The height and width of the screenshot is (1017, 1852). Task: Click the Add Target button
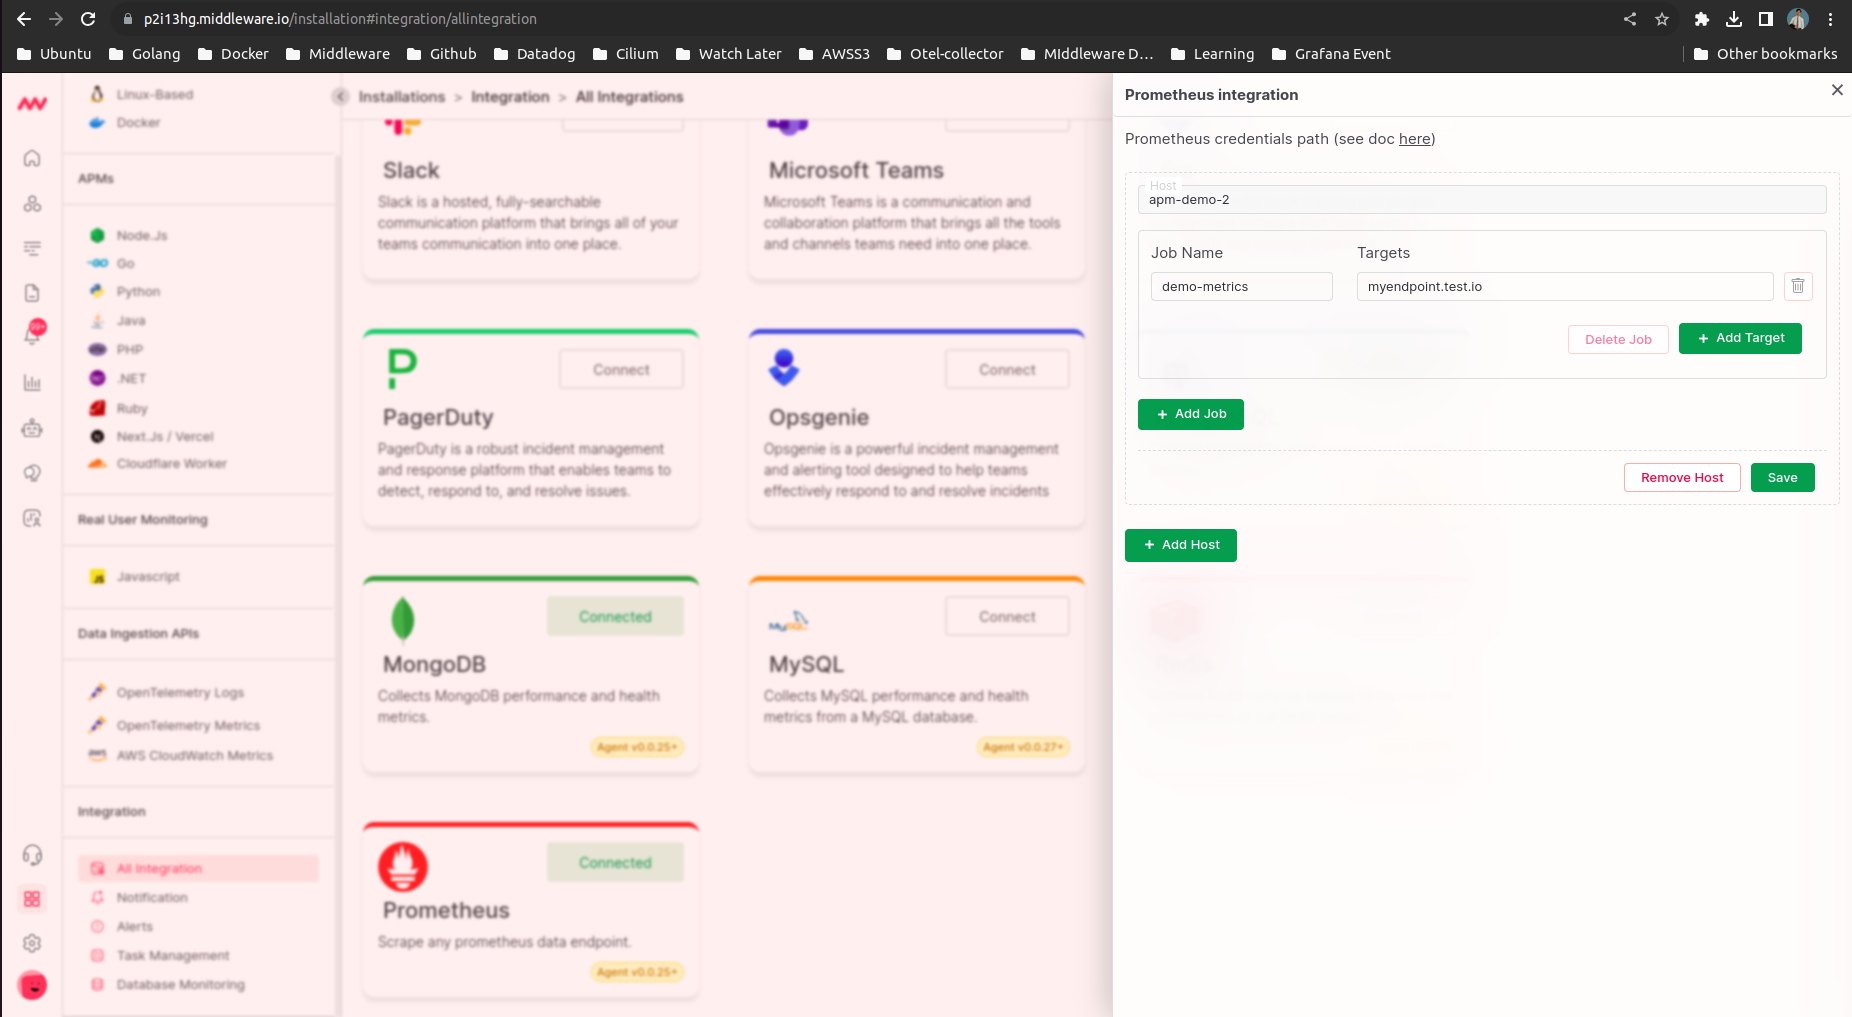click(1740, 338)
